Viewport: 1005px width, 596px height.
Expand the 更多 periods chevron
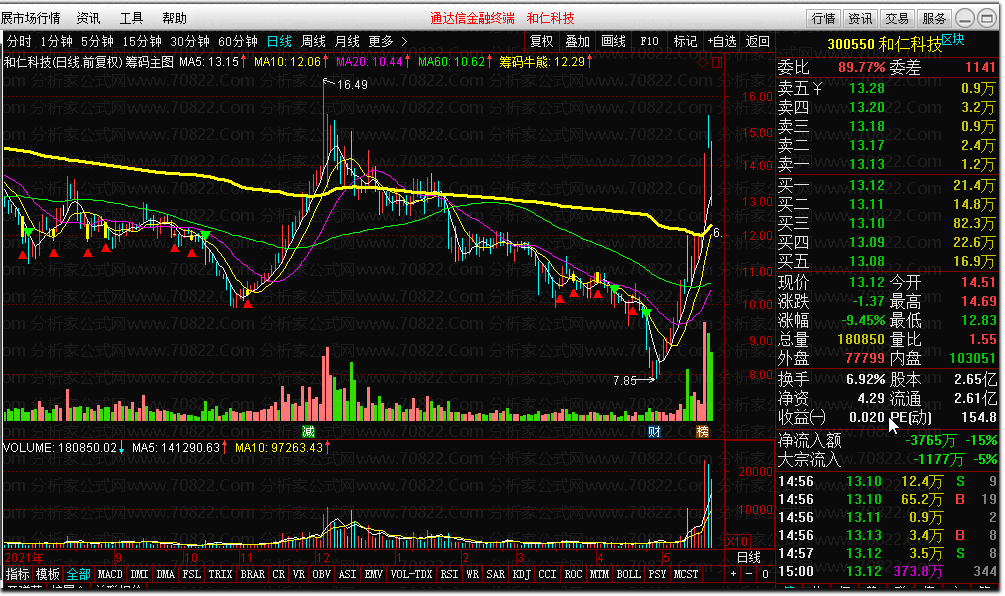click(404, 42)
